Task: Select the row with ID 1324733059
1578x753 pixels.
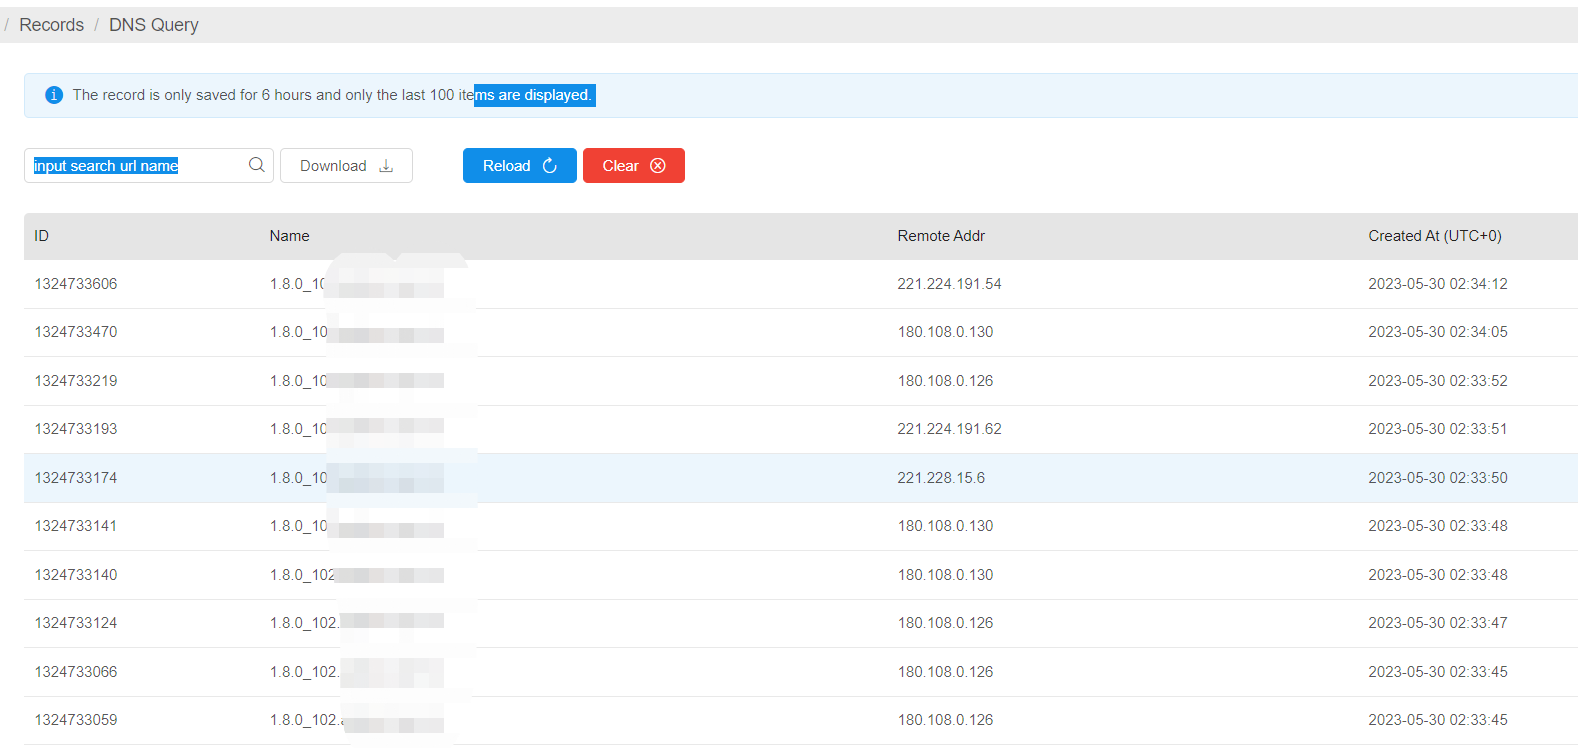Action: pos(801,720)
